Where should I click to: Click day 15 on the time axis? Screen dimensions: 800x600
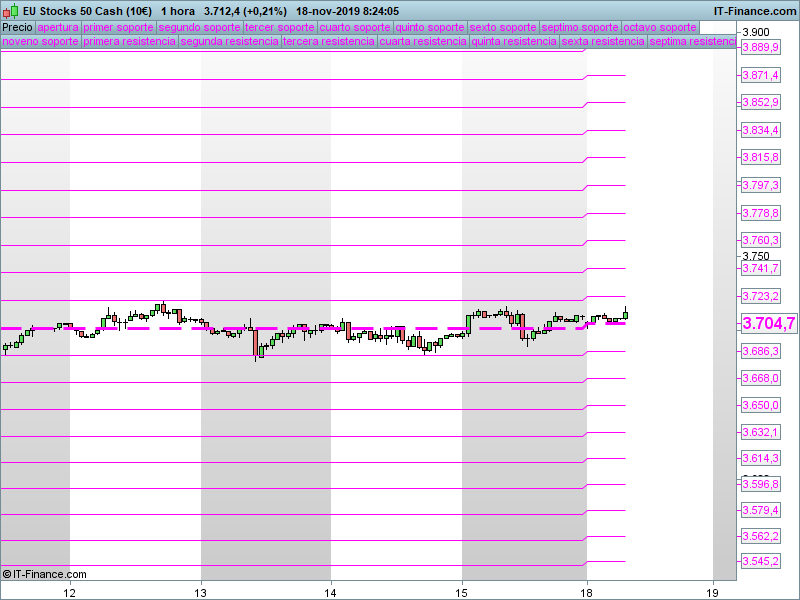coord(462,591)
